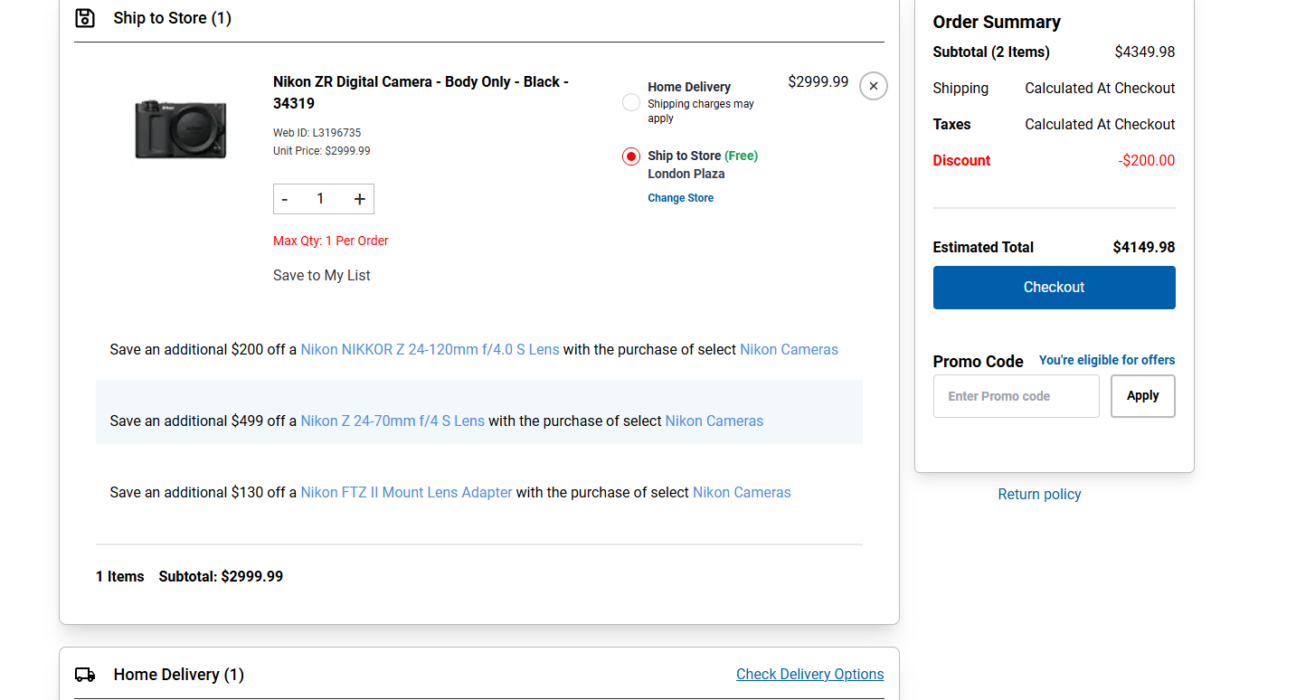View the 'You're eligible for offers' link
This screenshot has height=700, width=1296.
pyautogui.click(x=1106, y=360)
